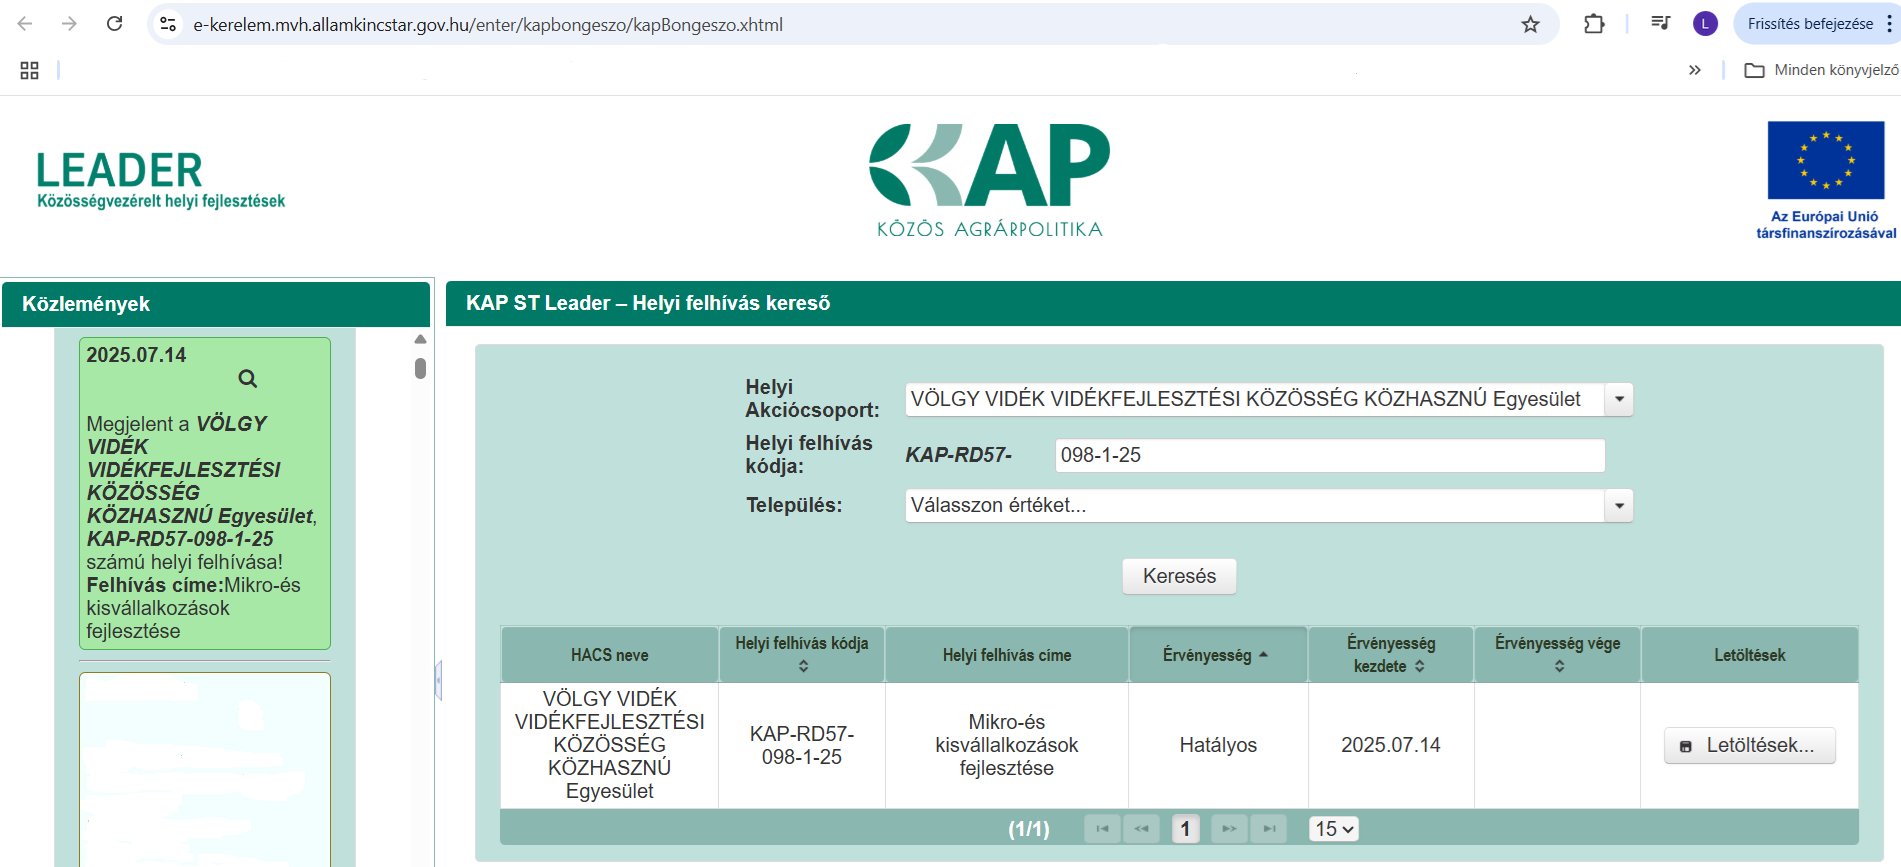Go to previous page in paginator
1901x867 pixels.
point(1141,829)
